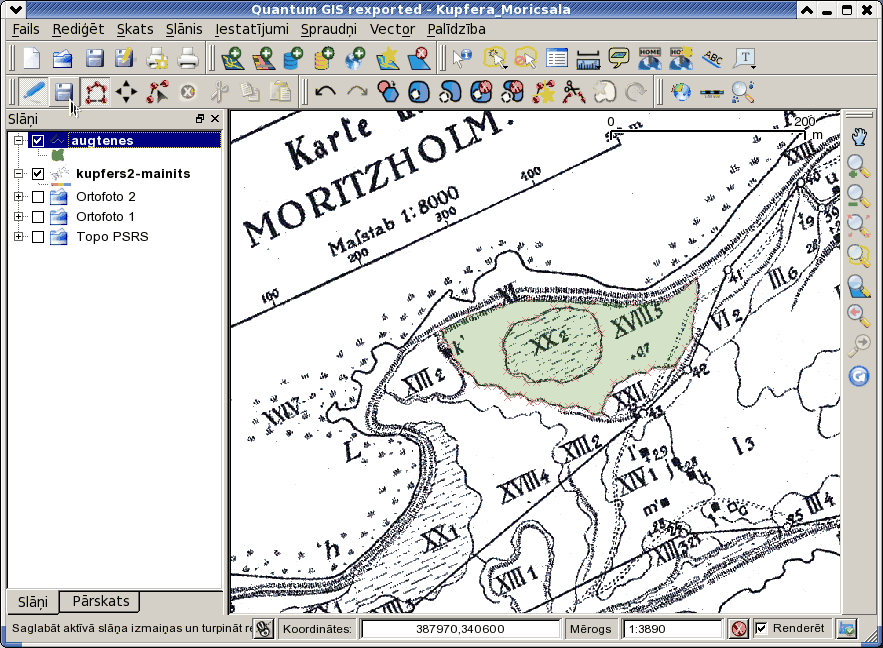Image resolution: width=883 pixels, height=648 pixels.
Task: Select the augtenes layer name
Action: tap(102, 140)
